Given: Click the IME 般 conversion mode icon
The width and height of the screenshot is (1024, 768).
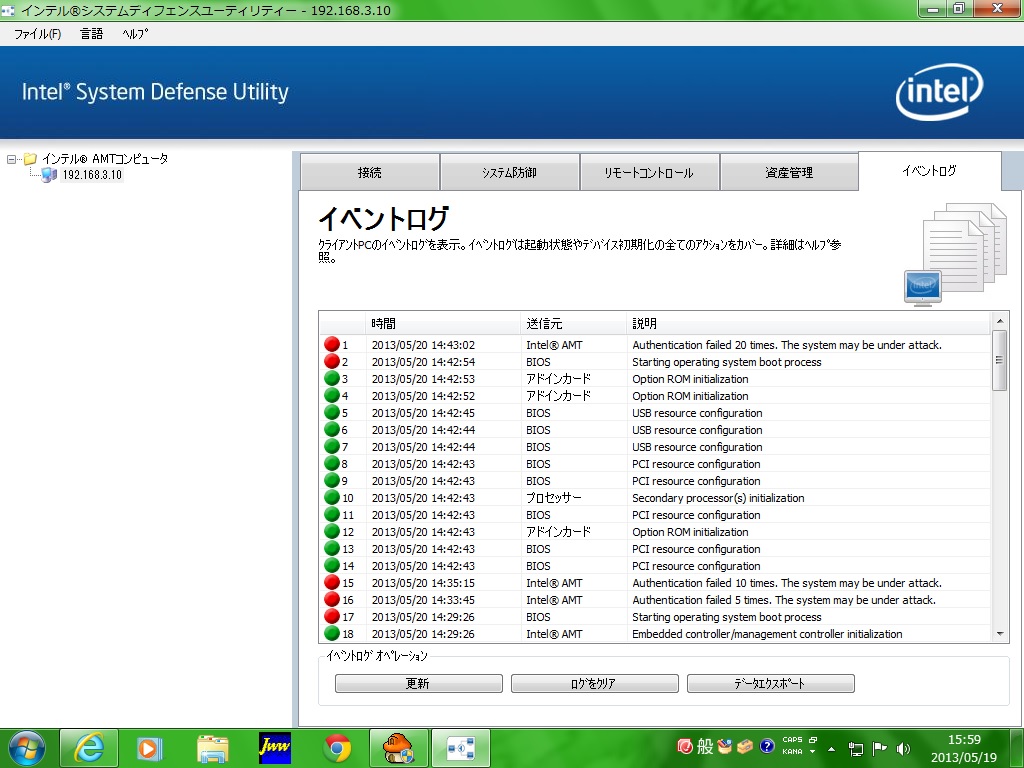Looking at the screenshot, I should [705, 745].
